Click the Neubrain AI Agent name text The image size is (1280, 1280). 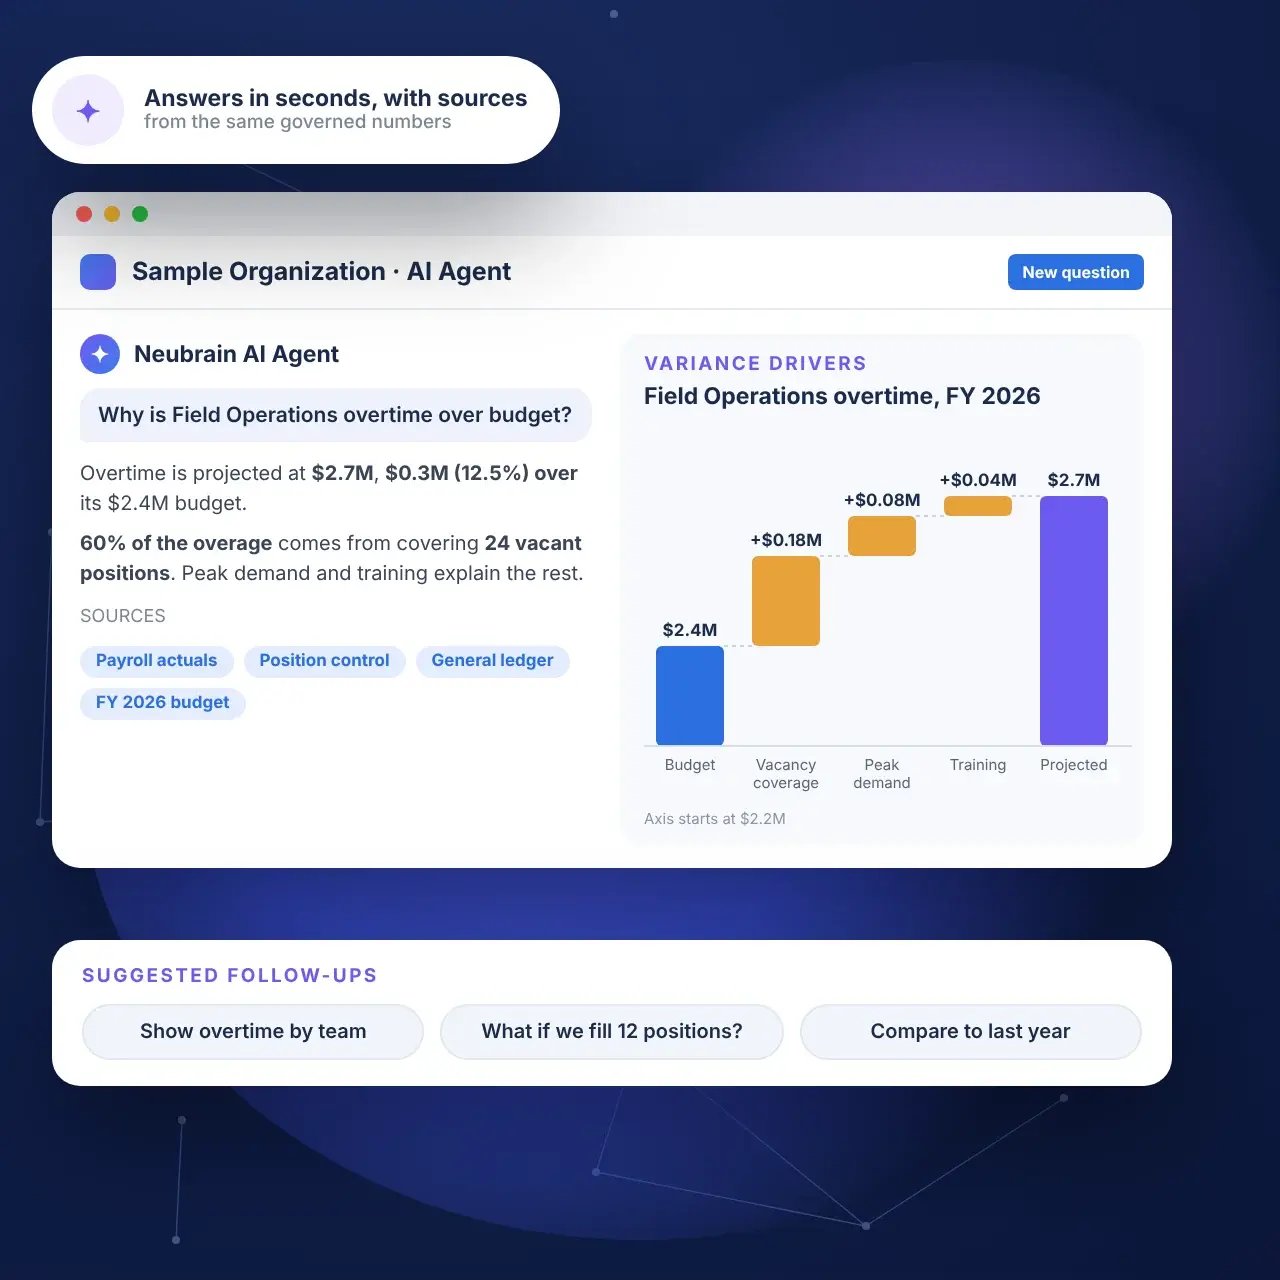tap(236, 354)
